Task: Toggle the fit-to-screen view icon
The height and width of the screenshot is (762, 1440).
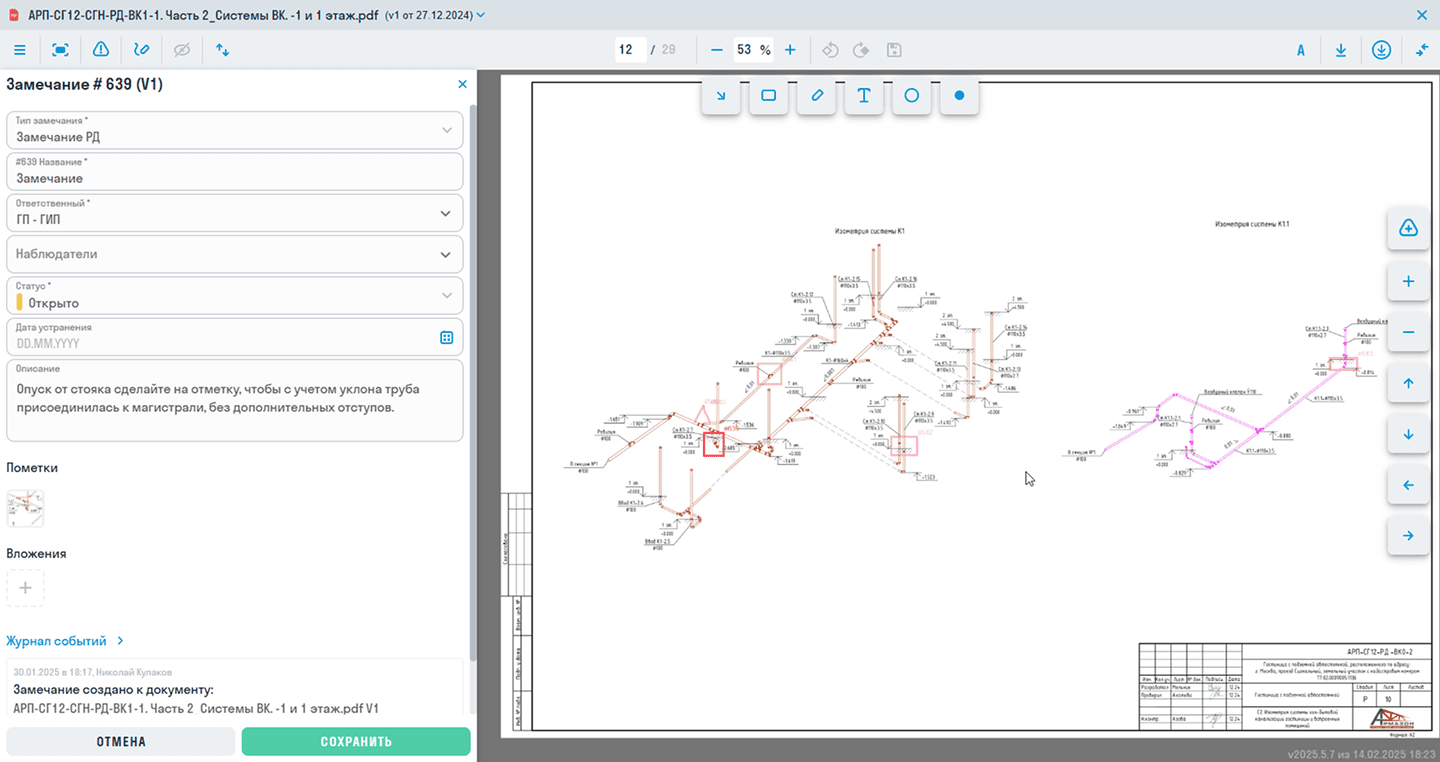Action: click(x=60, y=50)
